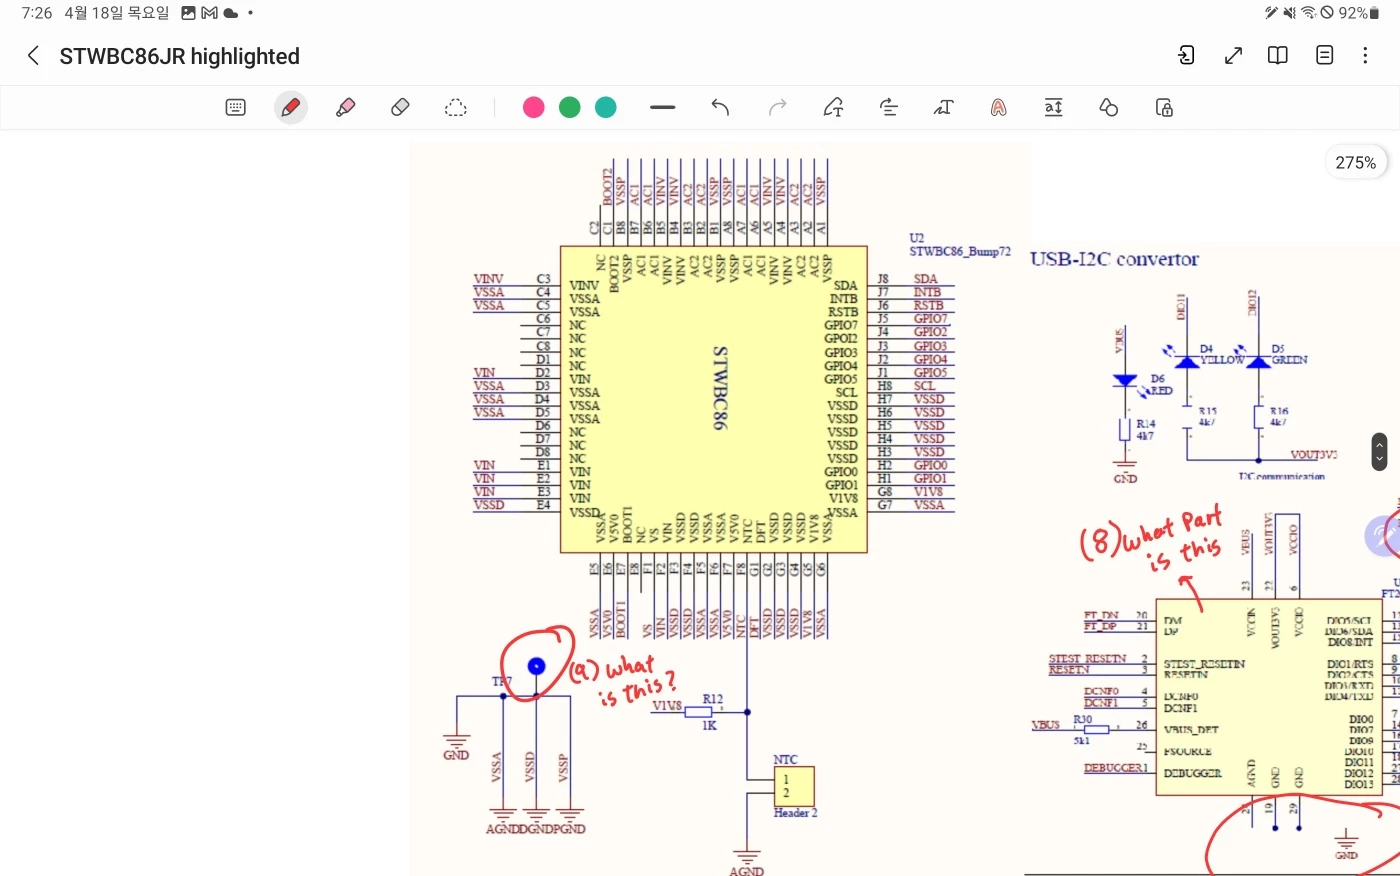Choose the green pen color
This screenshot has height=876, width=1400.
[570, 107]
